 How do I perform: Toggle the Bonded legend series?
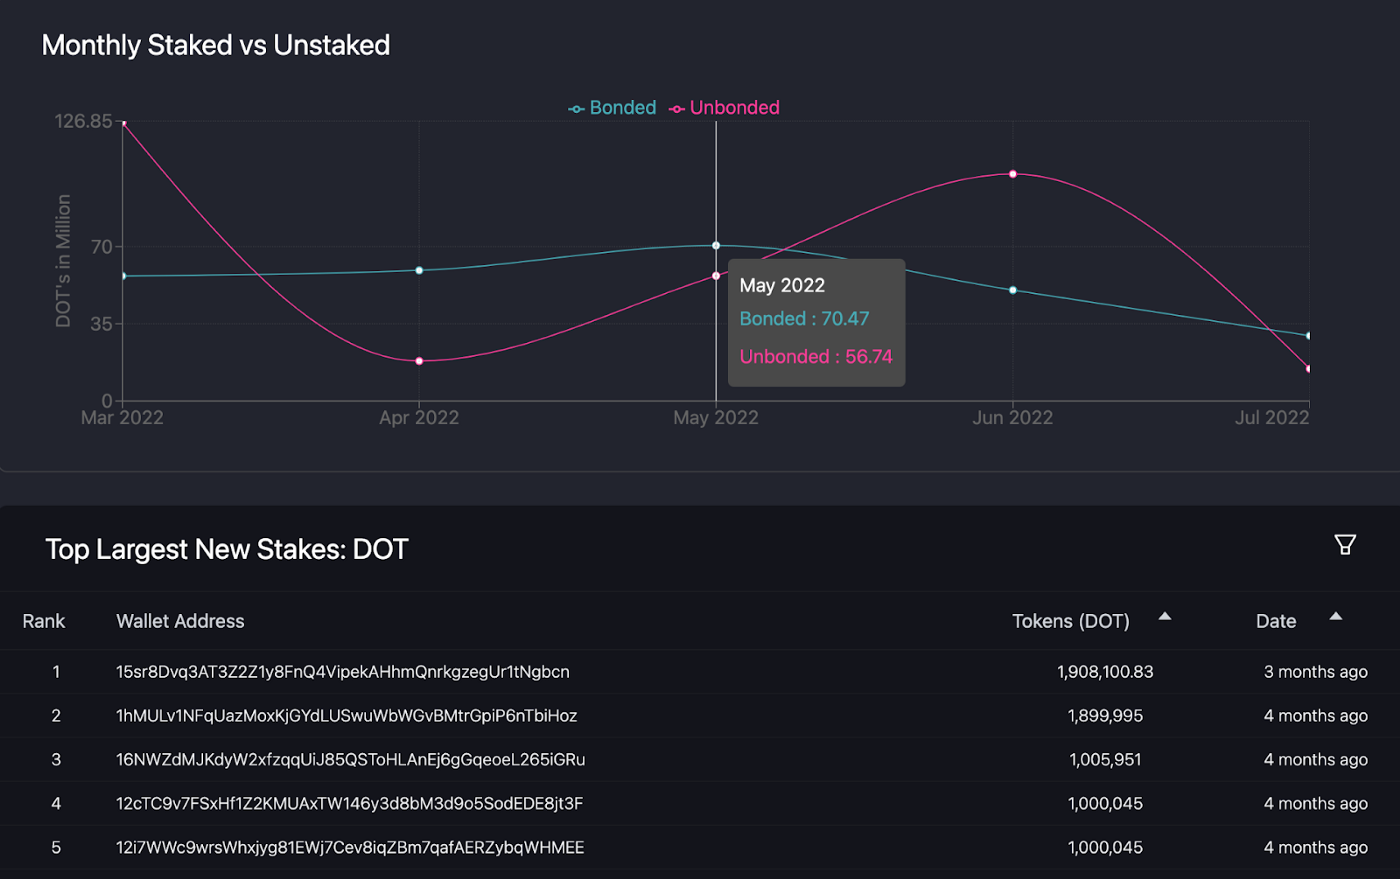coord(612,108)
